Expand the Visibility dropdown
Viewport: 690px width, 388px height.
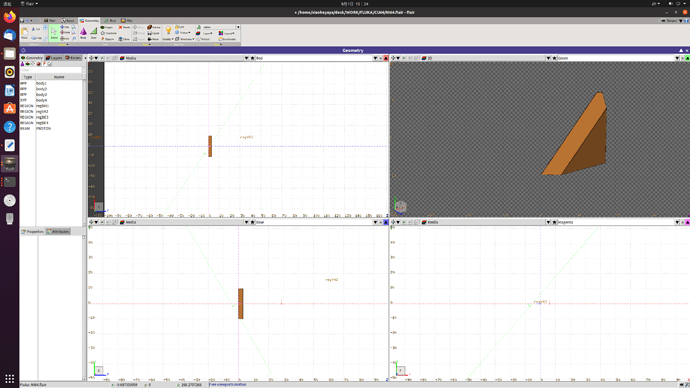(x=168, y=39)
